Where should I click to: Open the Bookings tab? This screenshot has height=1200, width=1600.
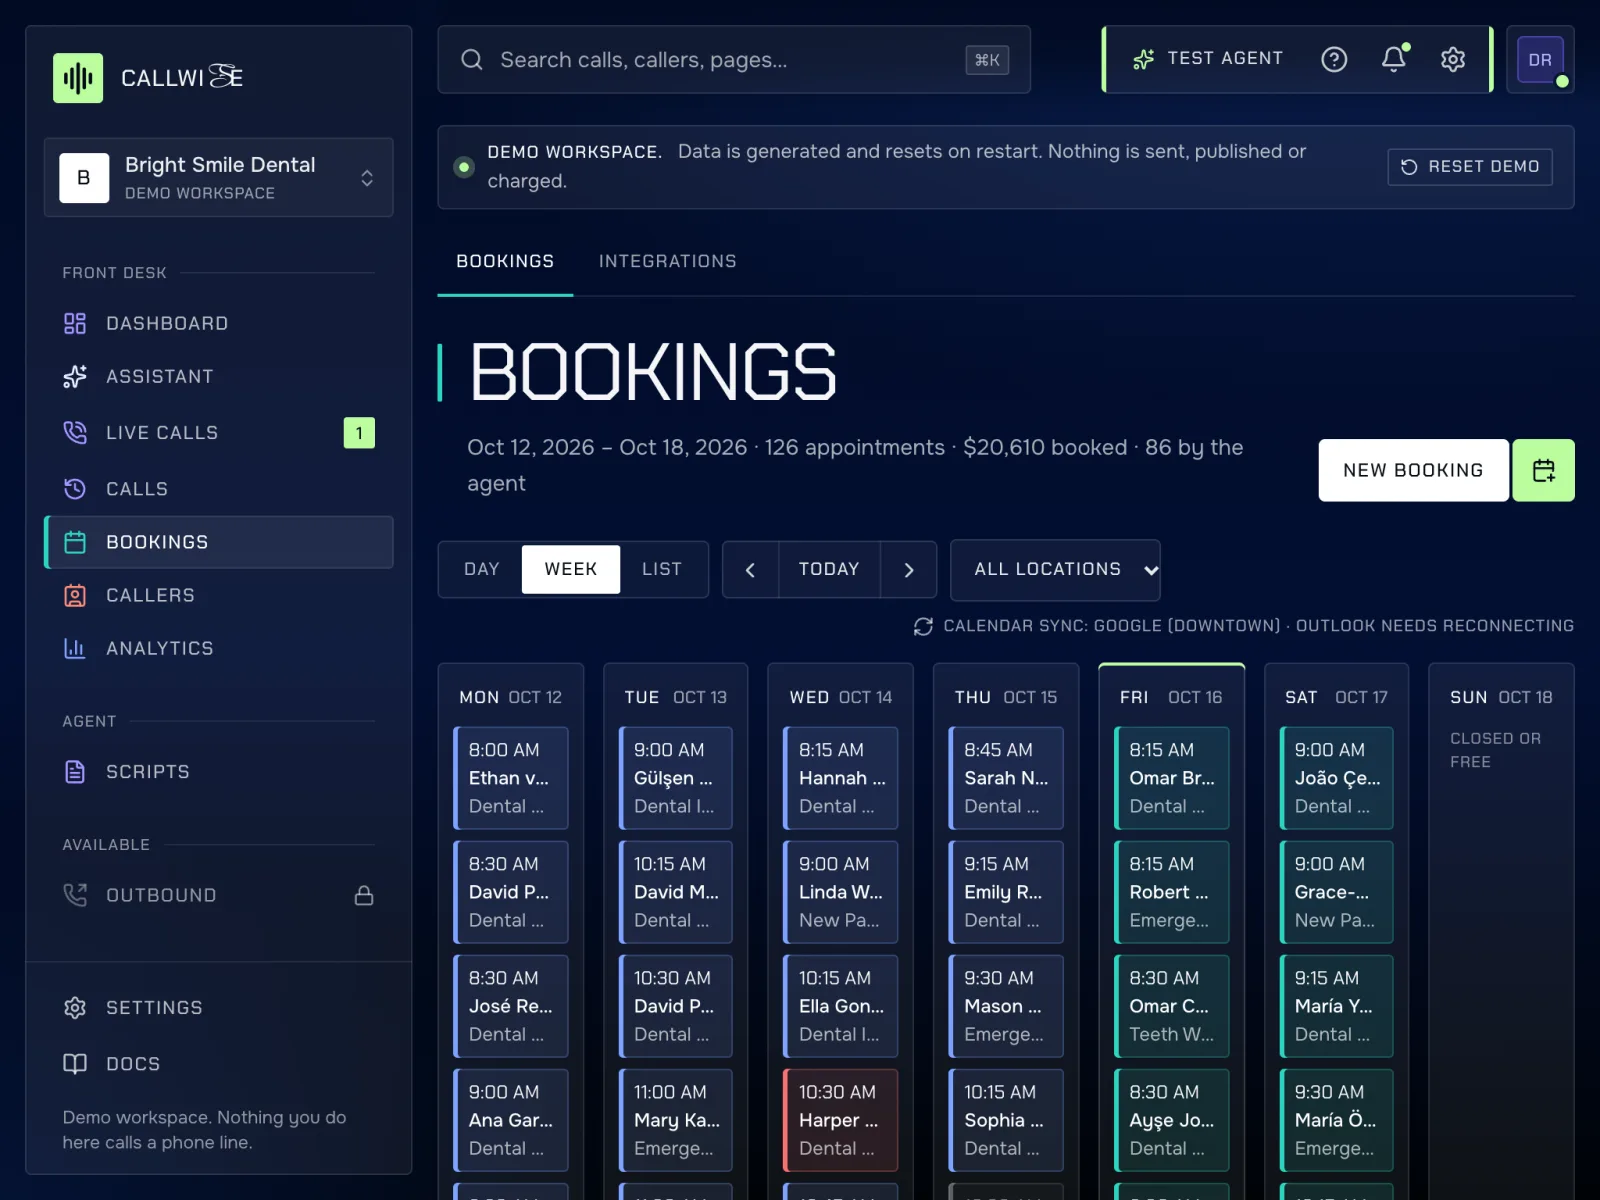tap(505, 262)
